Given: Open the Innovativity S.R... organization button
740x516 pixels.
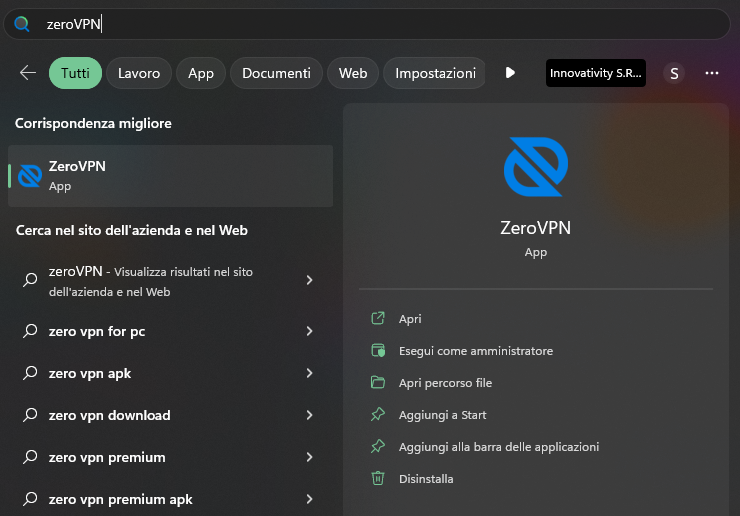Looking at the screenshot, I should [x=596, y=73].
